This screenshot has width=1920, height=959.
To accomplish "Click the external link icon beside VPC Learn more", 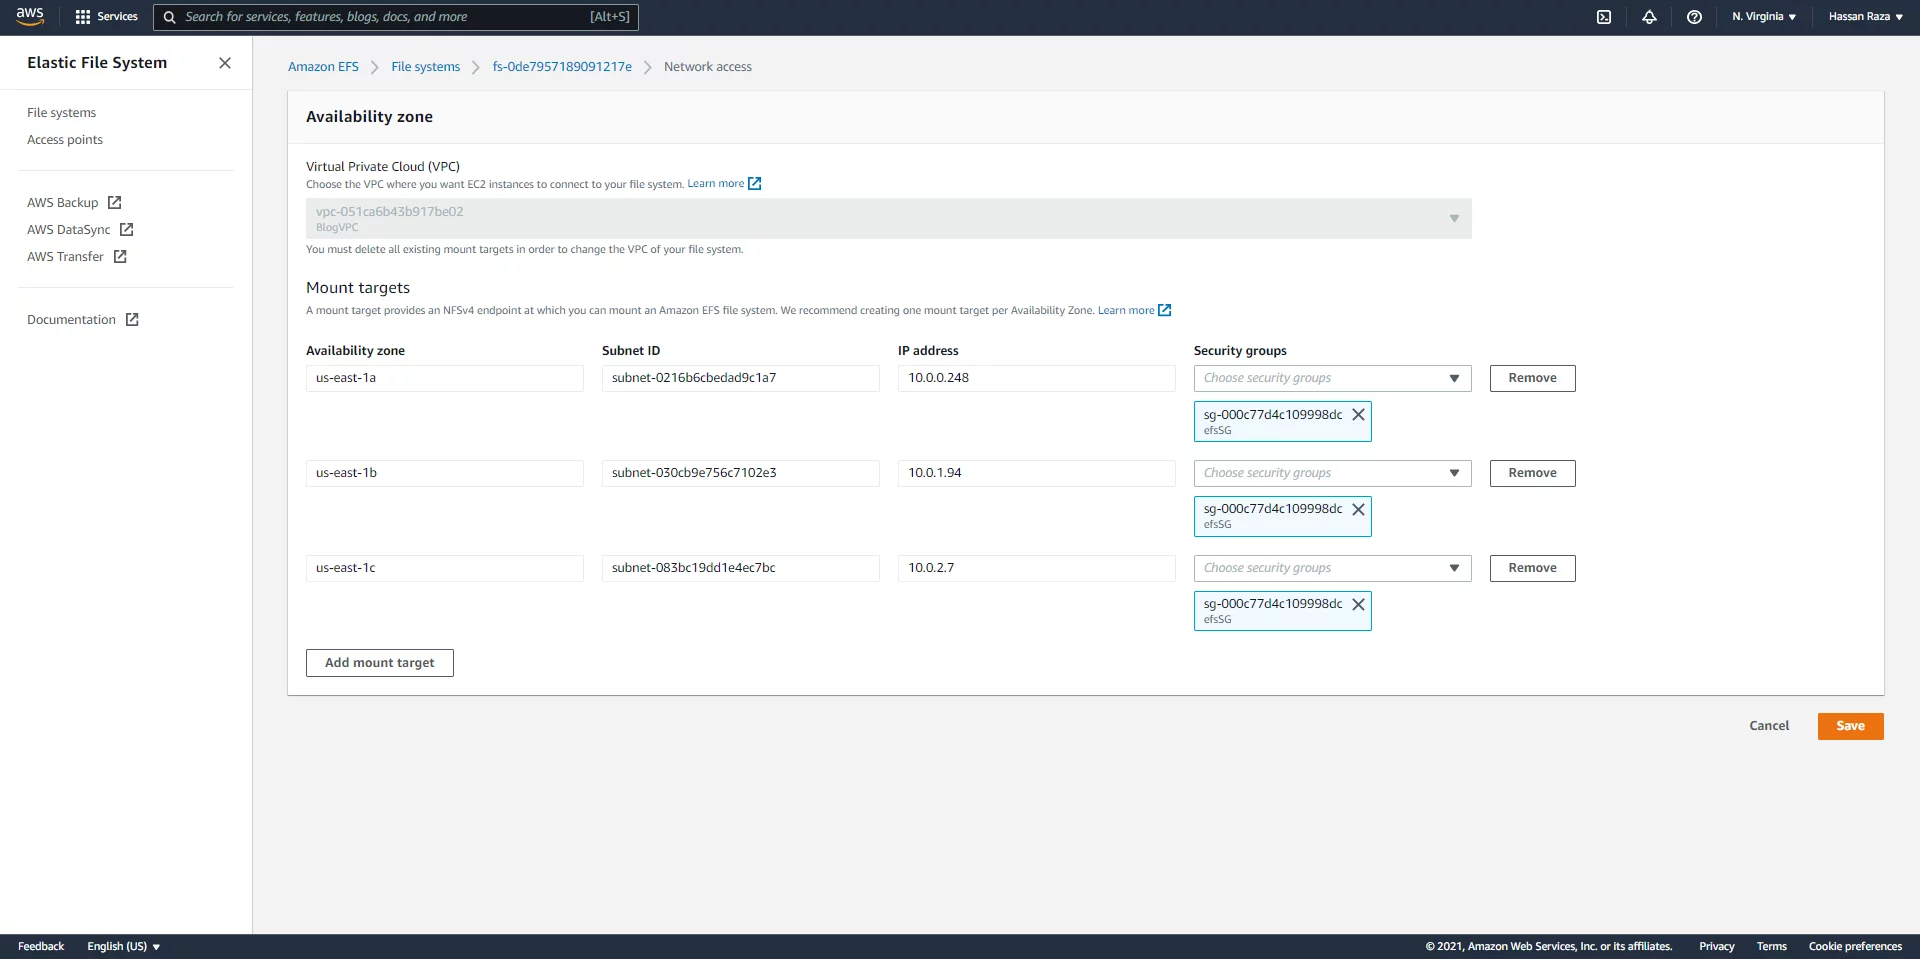I will [755, 184].
